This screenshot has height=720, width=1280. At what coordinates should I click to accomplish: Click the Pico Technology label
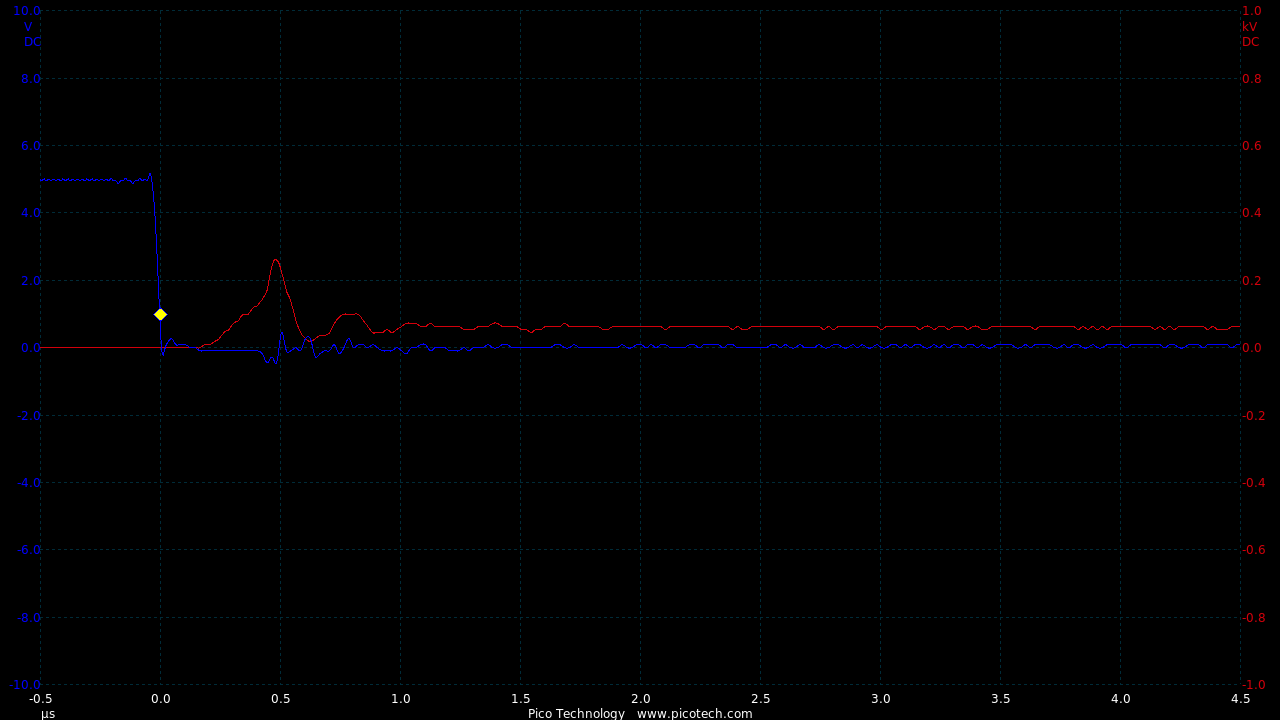pos(576,713)
